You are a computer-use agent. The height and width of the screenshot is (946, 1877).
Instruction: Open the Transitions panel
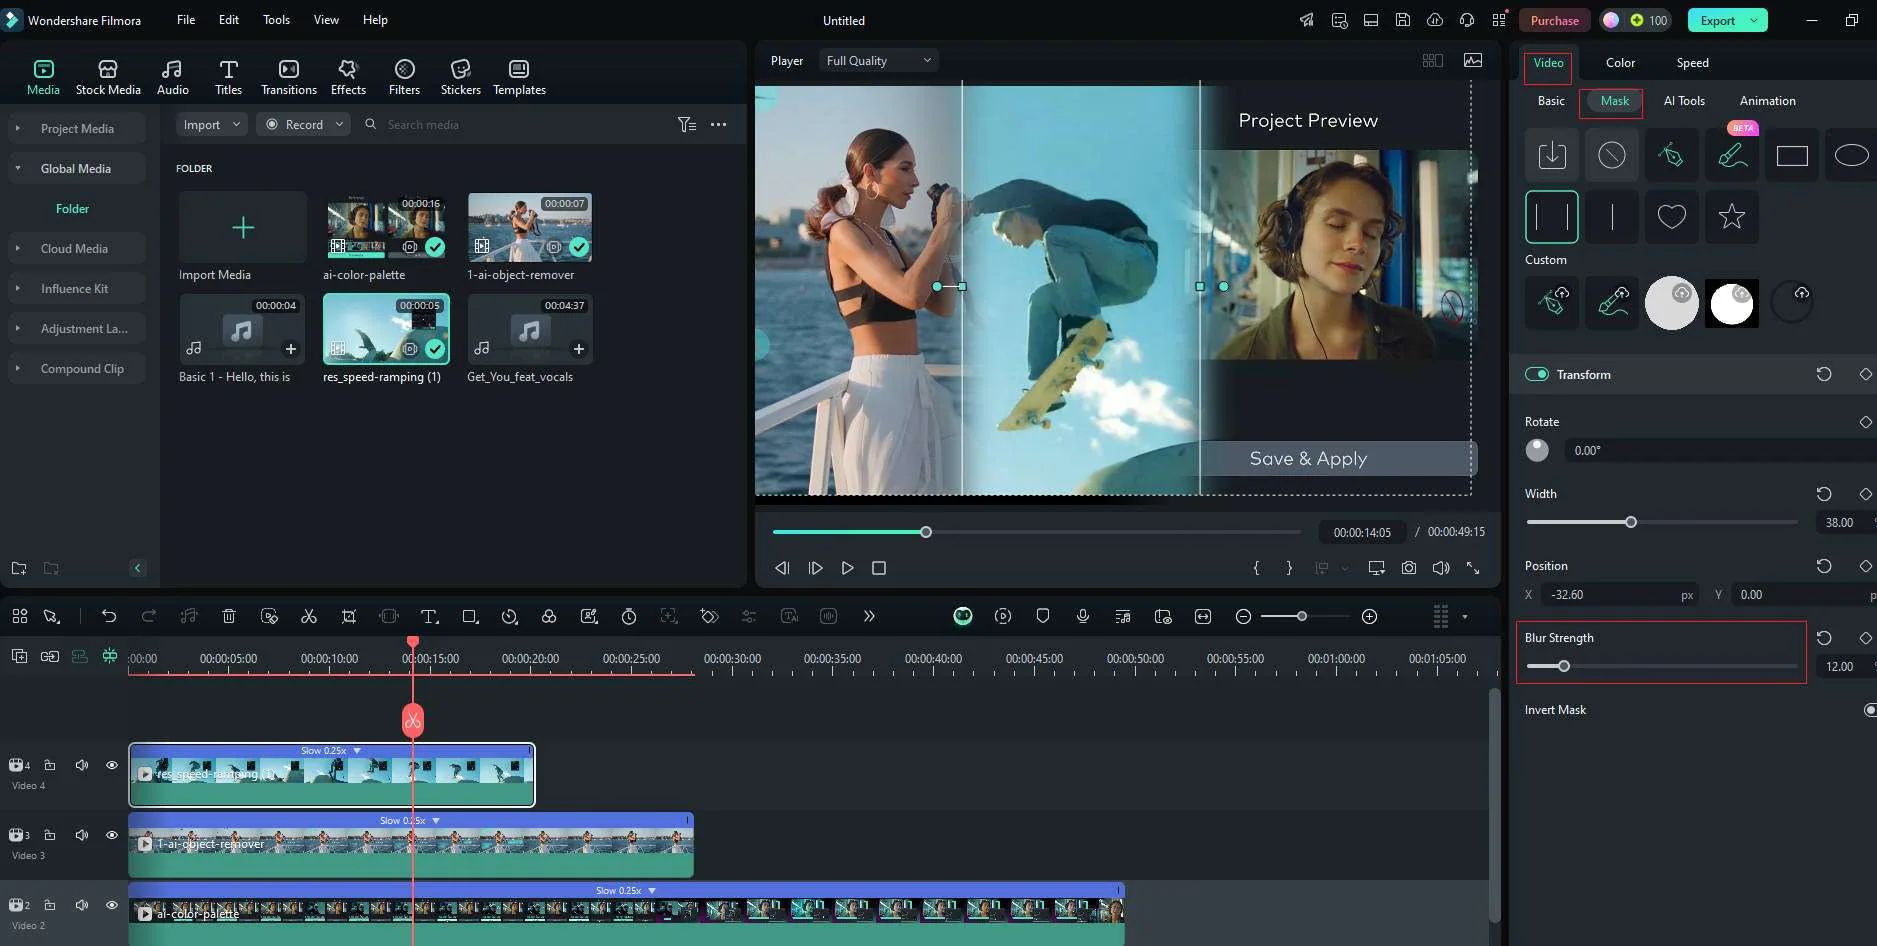(288, 77)
